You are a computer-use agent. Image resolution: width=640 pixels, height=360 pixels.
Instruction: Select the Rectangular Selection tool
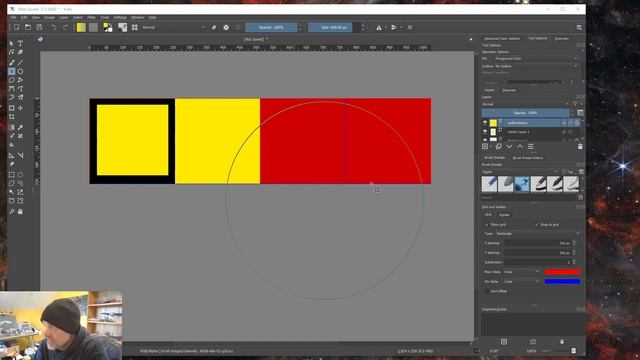point(11,175)
